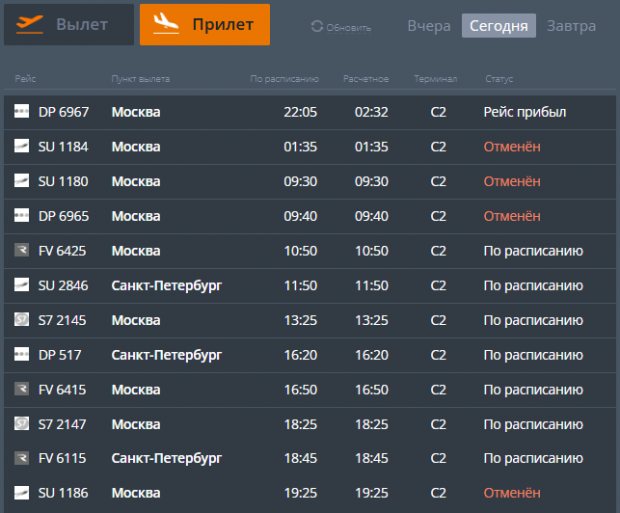Click the airline logo for DP 517
The width and height of the screenshot is (620, 513).
(22, 354)
